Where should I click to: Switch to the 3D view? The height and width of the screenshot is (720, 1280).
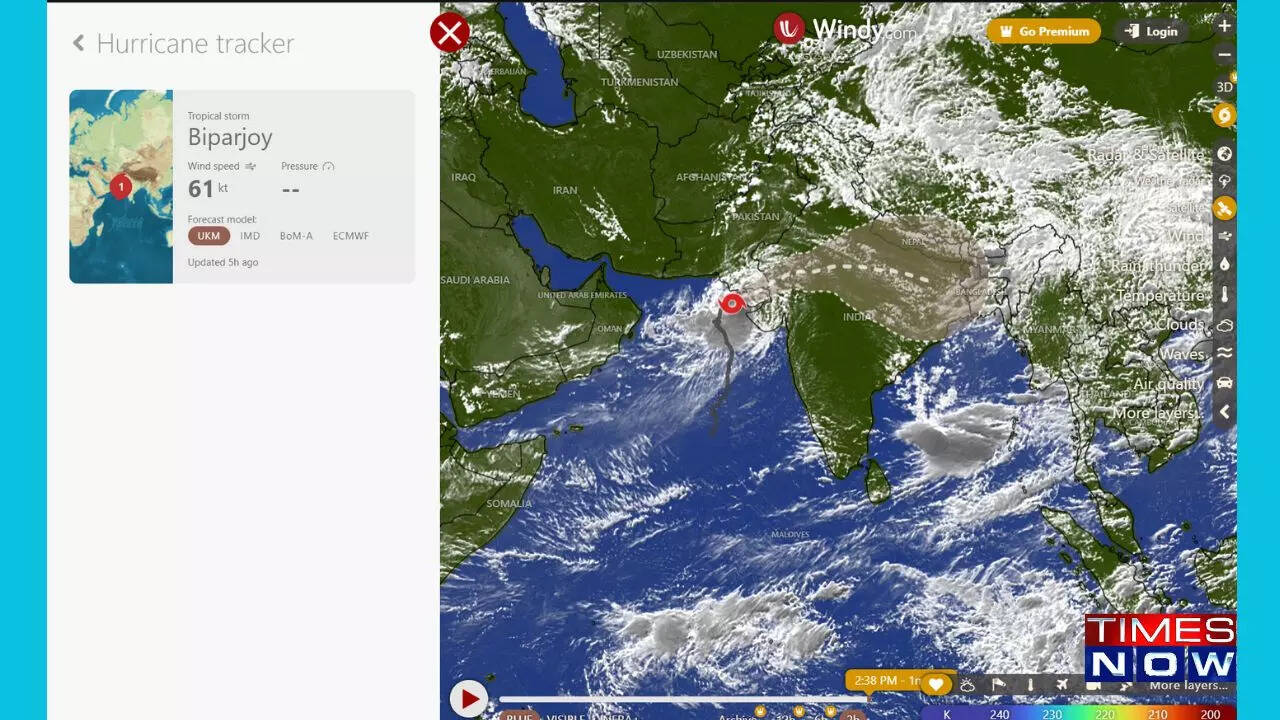point(1224,86)
